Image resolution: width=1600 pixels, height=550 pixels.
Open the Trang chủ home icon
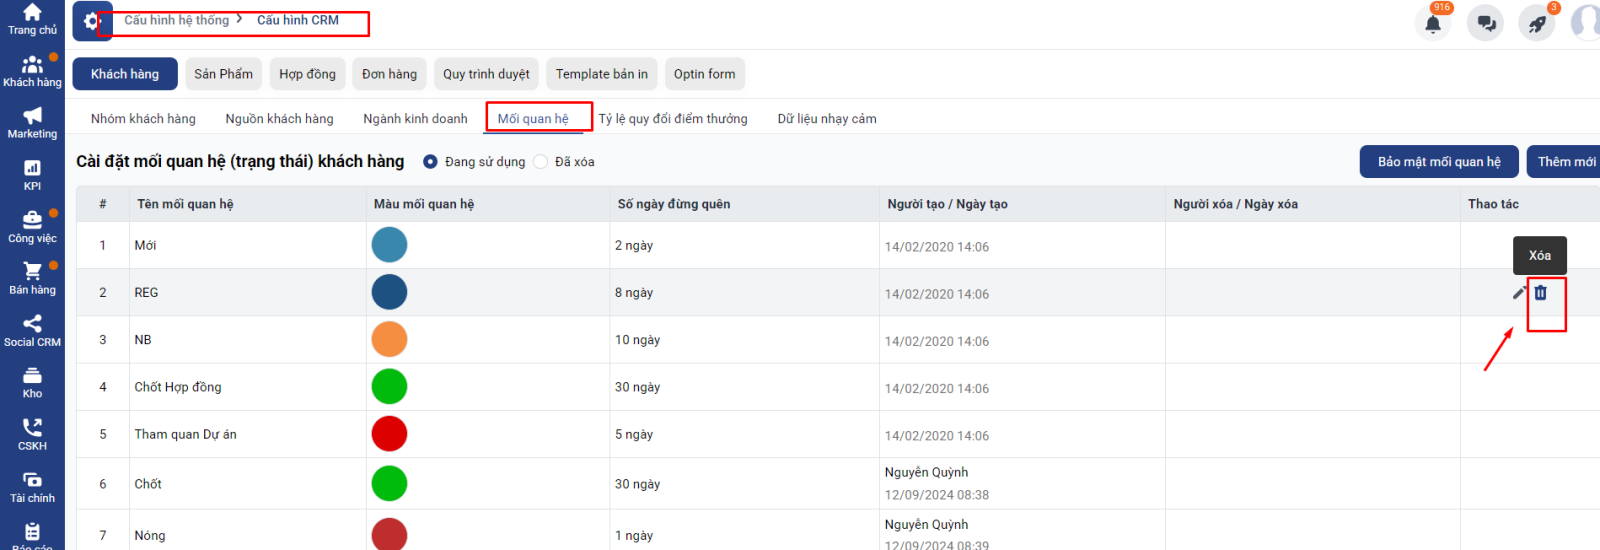tap(32, 18)
